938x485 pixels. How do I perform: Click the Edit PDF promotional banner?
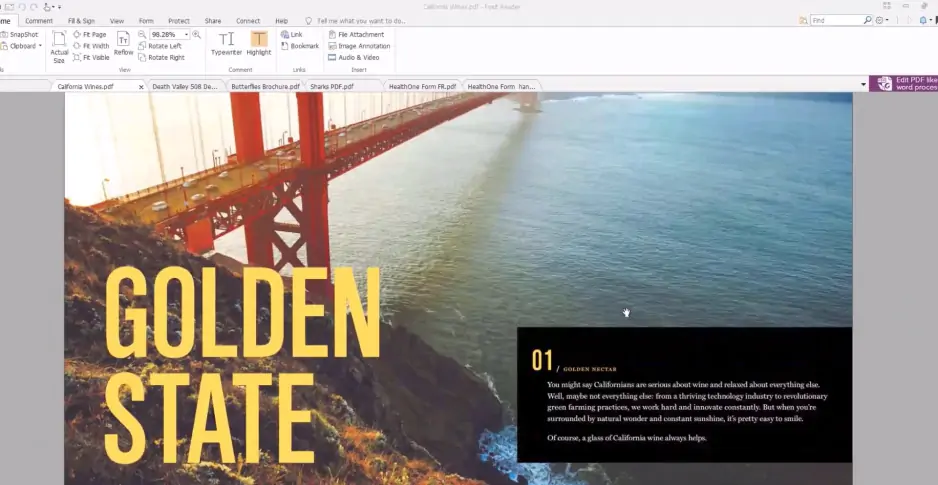[x=904, y=84]
